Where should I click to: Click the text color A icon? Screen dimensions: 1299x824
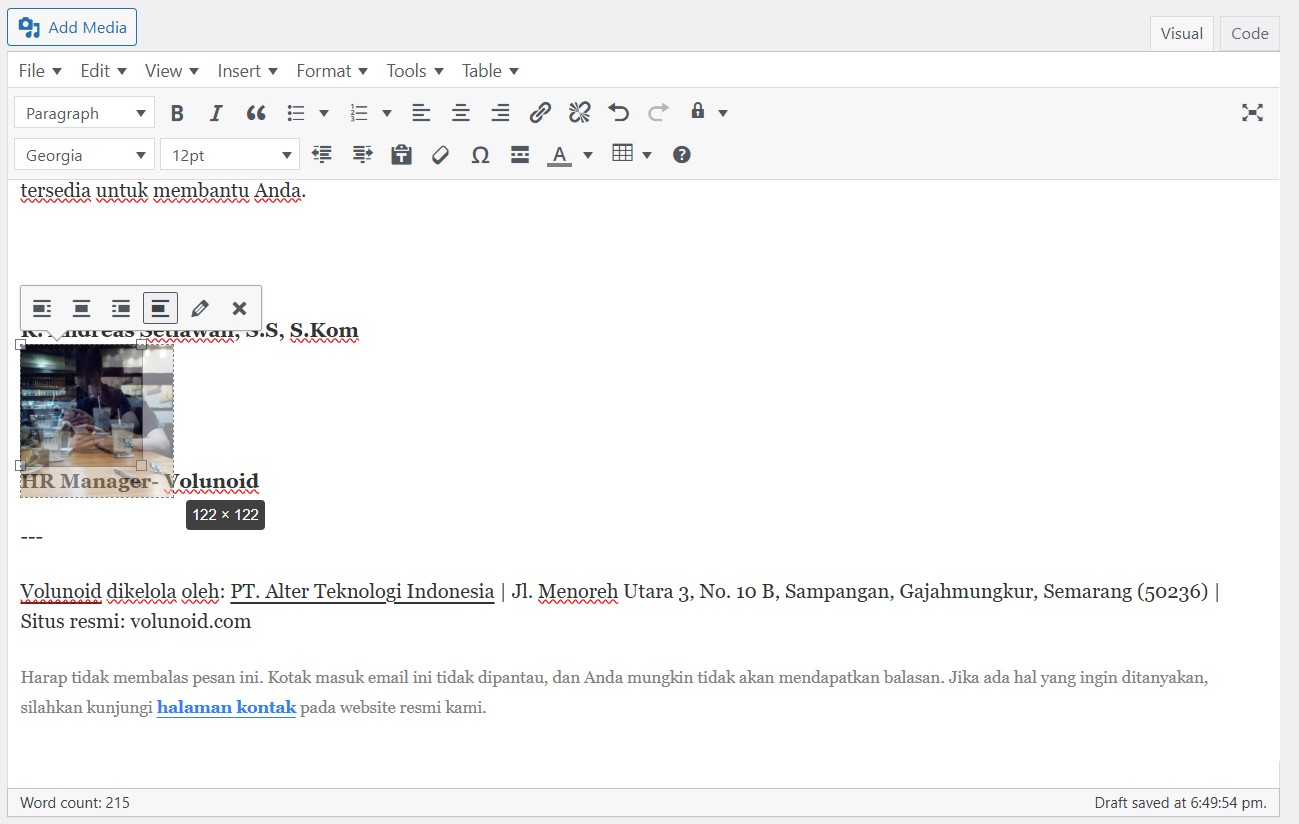(x=559, y=155)
